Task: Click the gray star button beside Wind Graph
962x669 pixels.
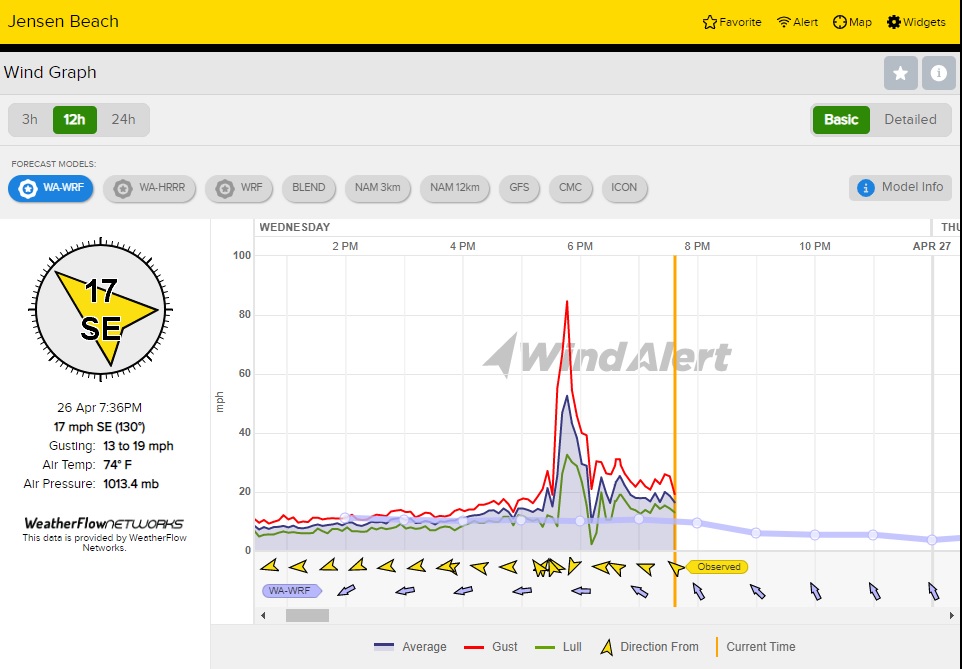Action: [900, 73]
